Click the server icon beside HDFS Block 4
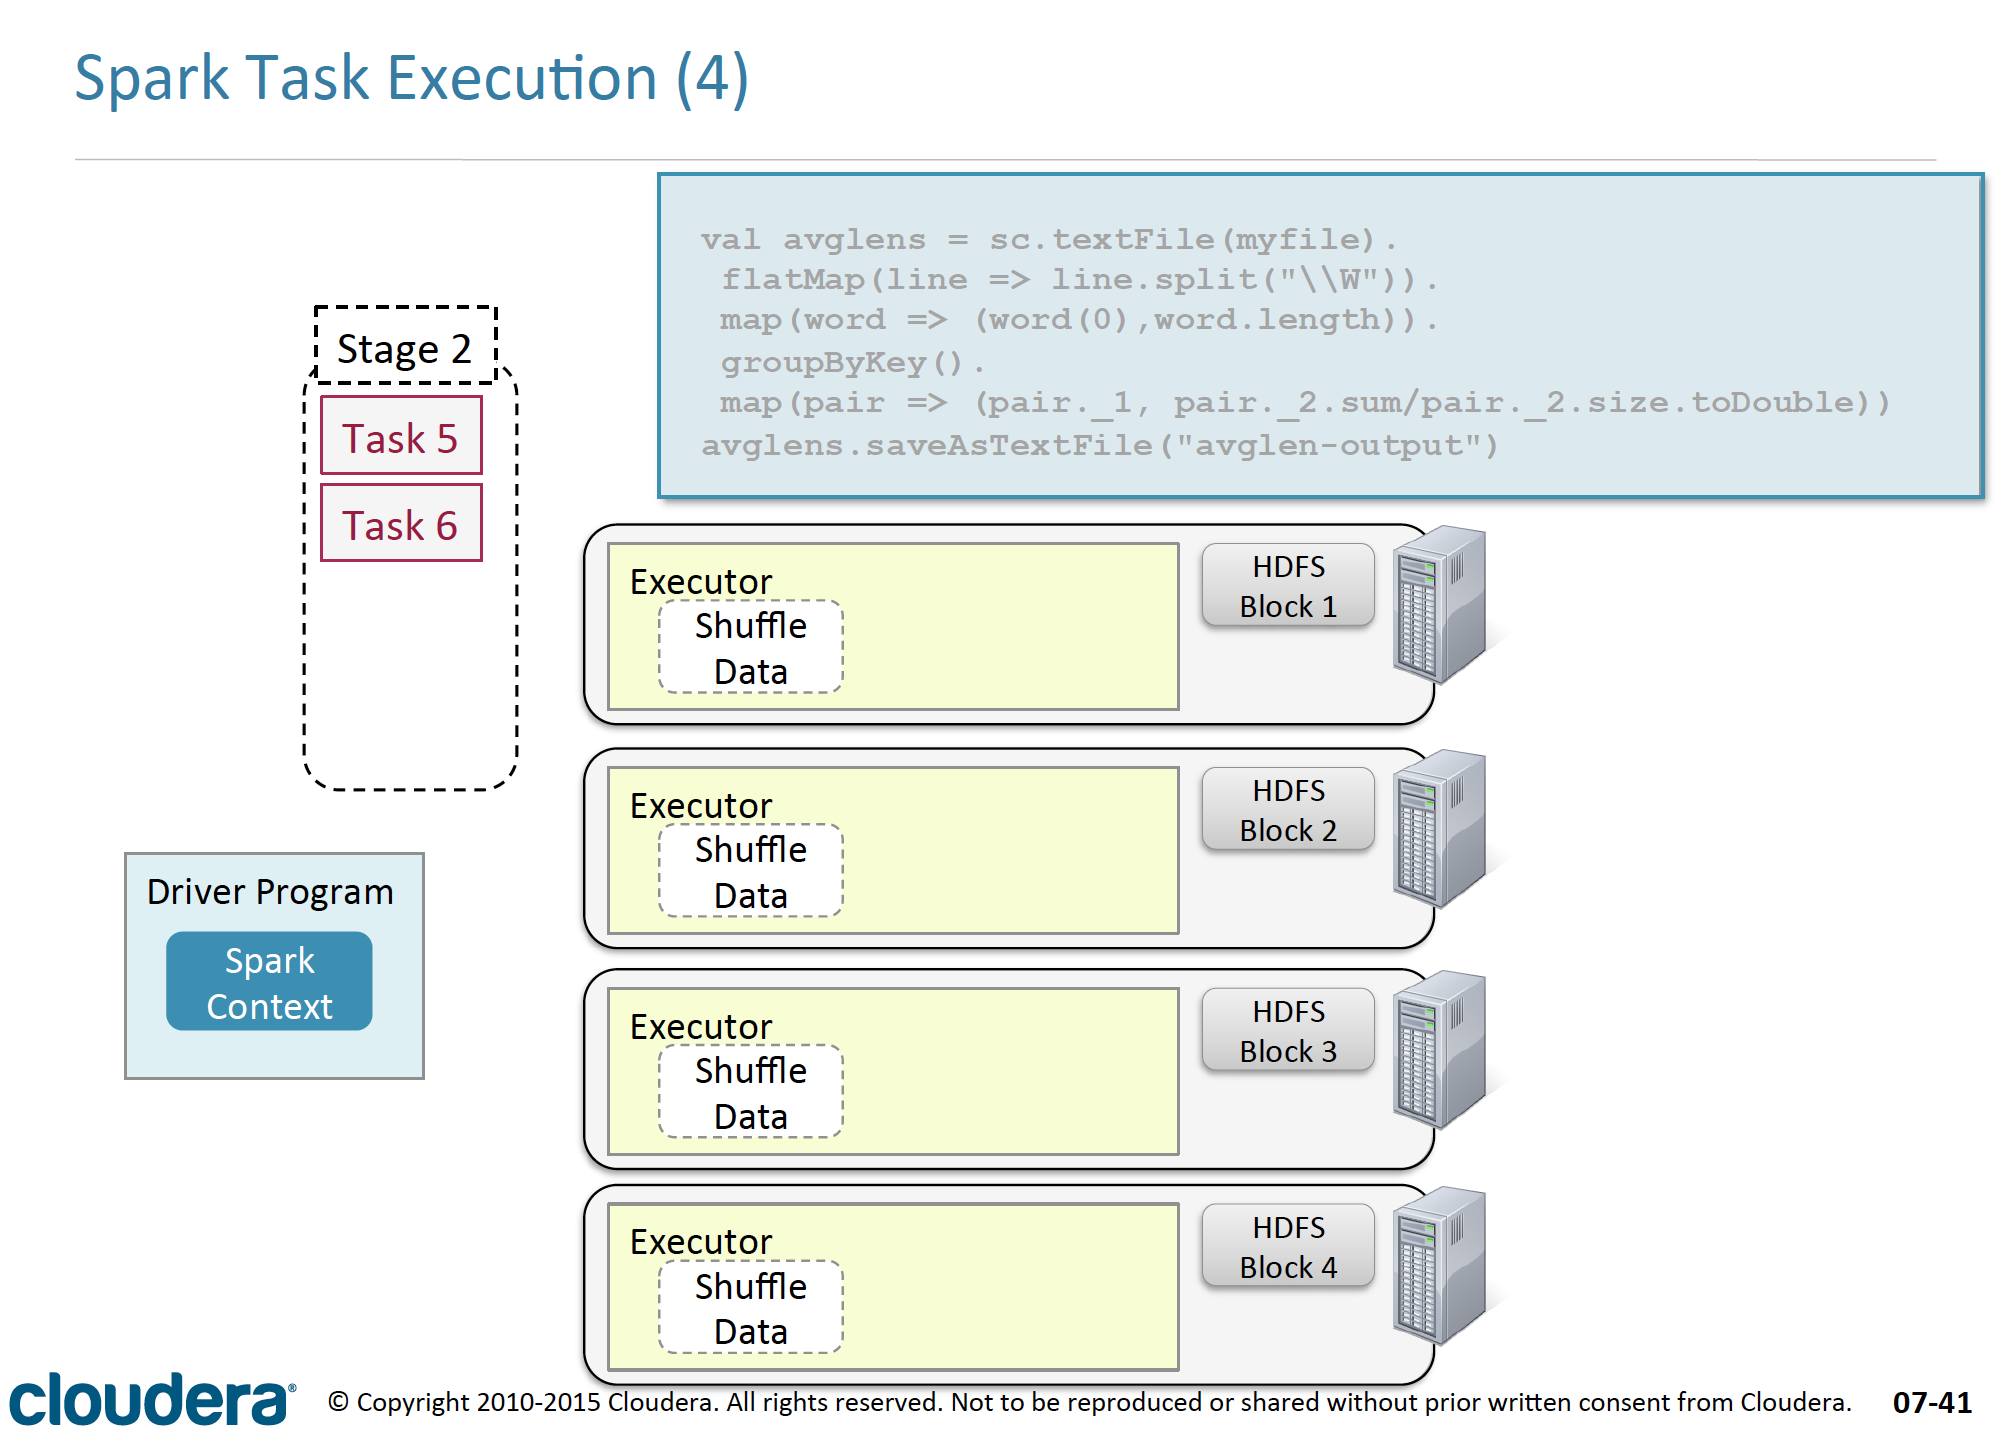This screenshot has height=1448, width=2004. tap(1438, 1266)
